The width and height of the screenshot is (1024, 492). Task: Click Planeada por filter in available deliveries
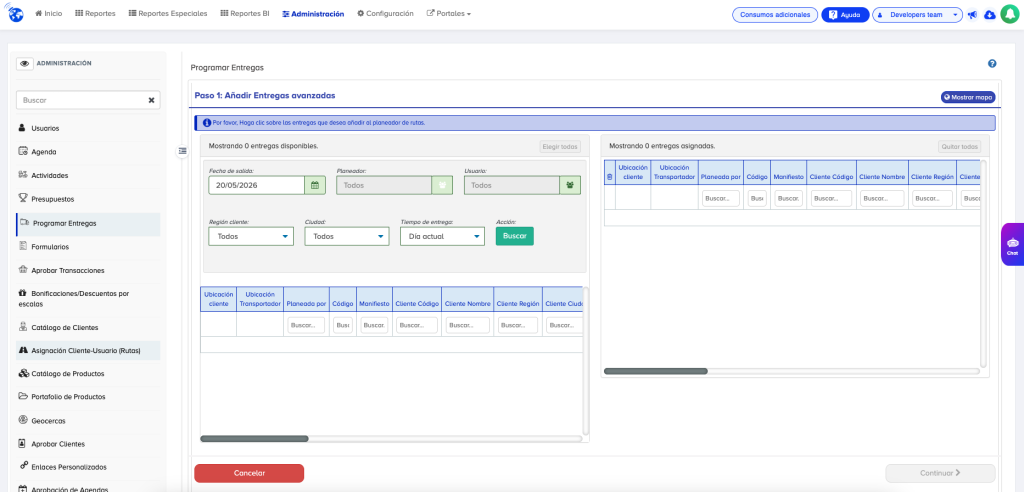point(306,325)
